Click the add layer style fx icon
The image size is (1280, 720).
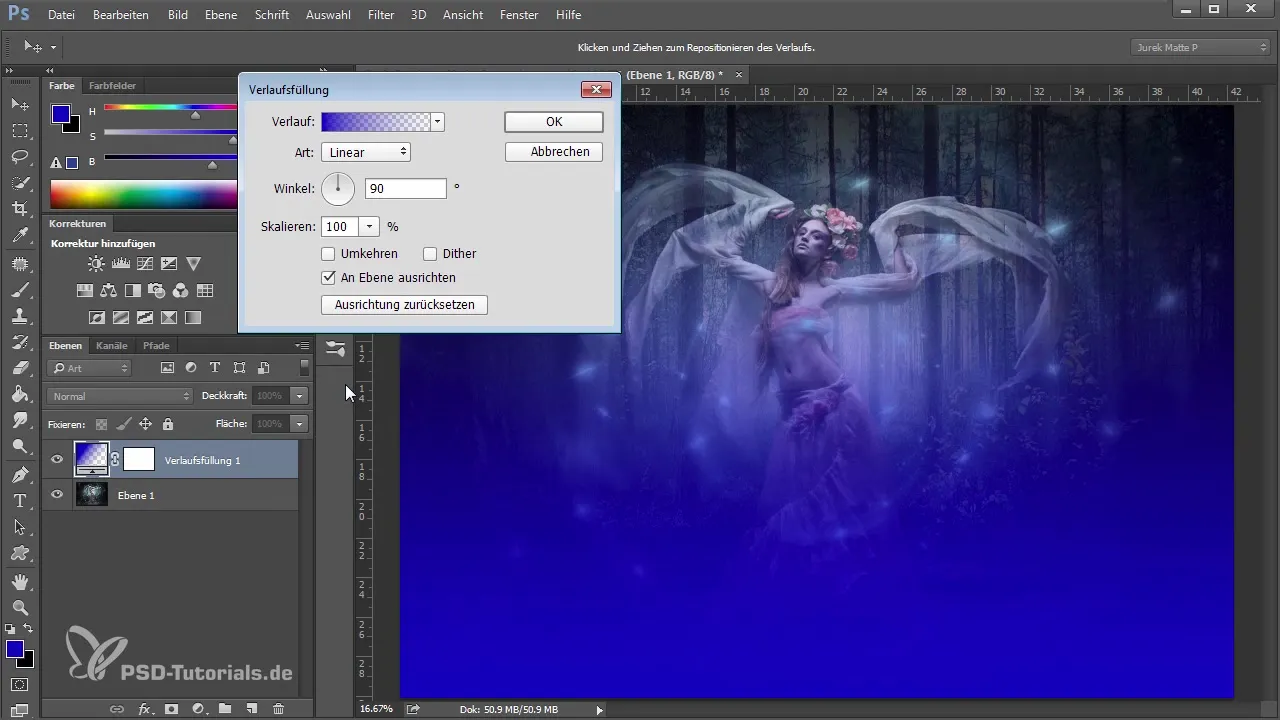tap(145, 708)
